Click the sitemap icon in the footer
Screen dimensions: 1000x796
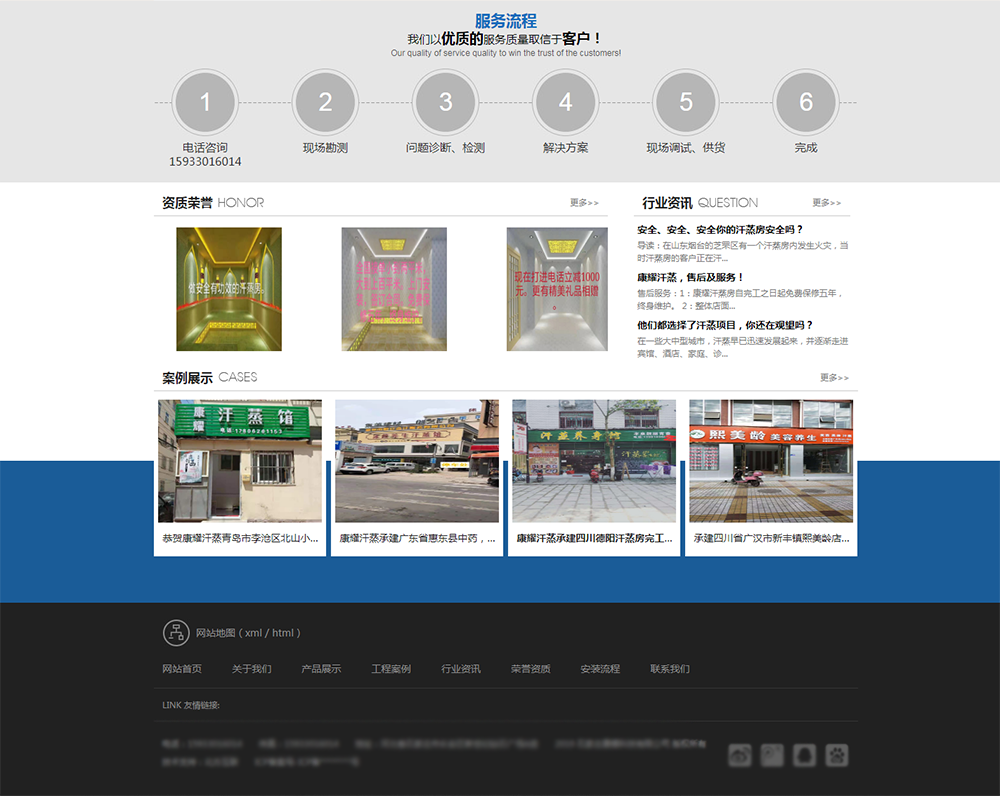[x=176, y=633]
